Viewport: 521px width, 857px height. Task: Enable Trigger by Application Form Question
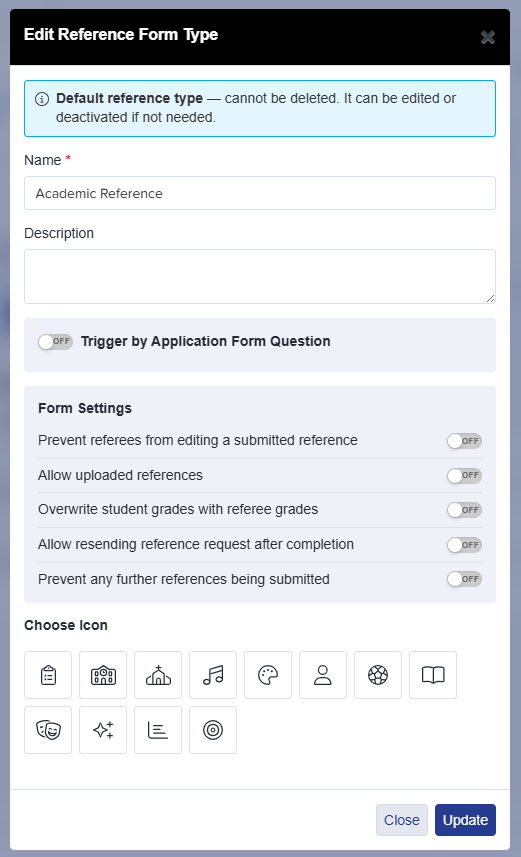(x=55, y=342)
